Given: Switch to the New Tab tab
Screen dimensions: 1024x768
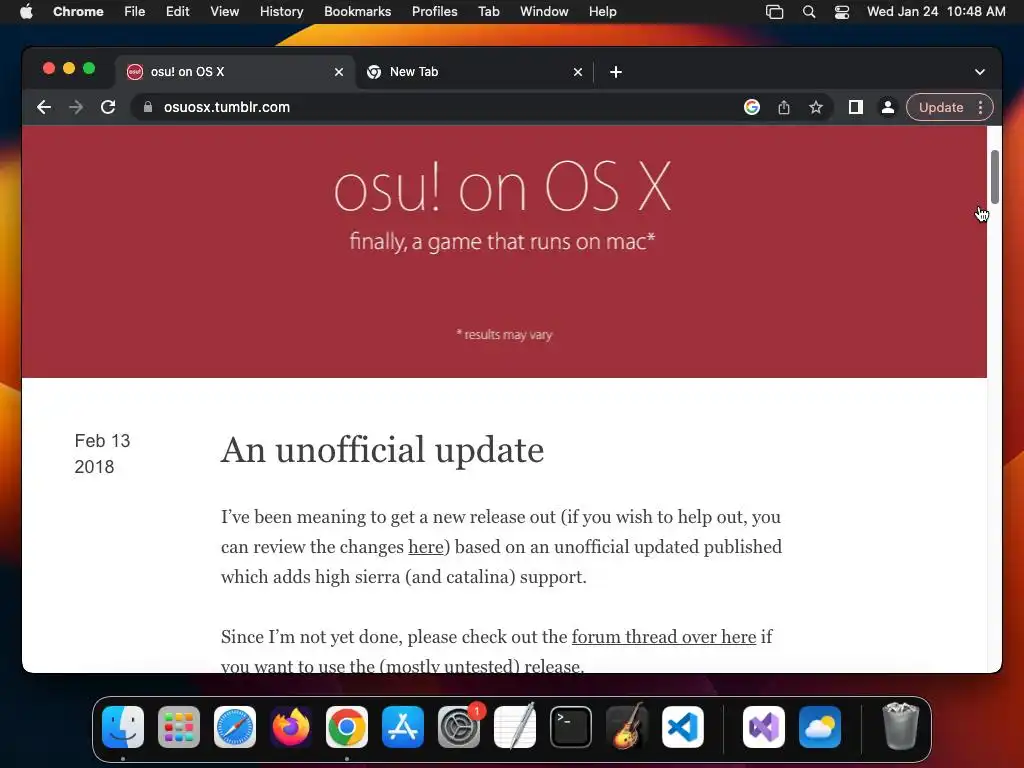Looking at the screenshot, I should (473, 72).
